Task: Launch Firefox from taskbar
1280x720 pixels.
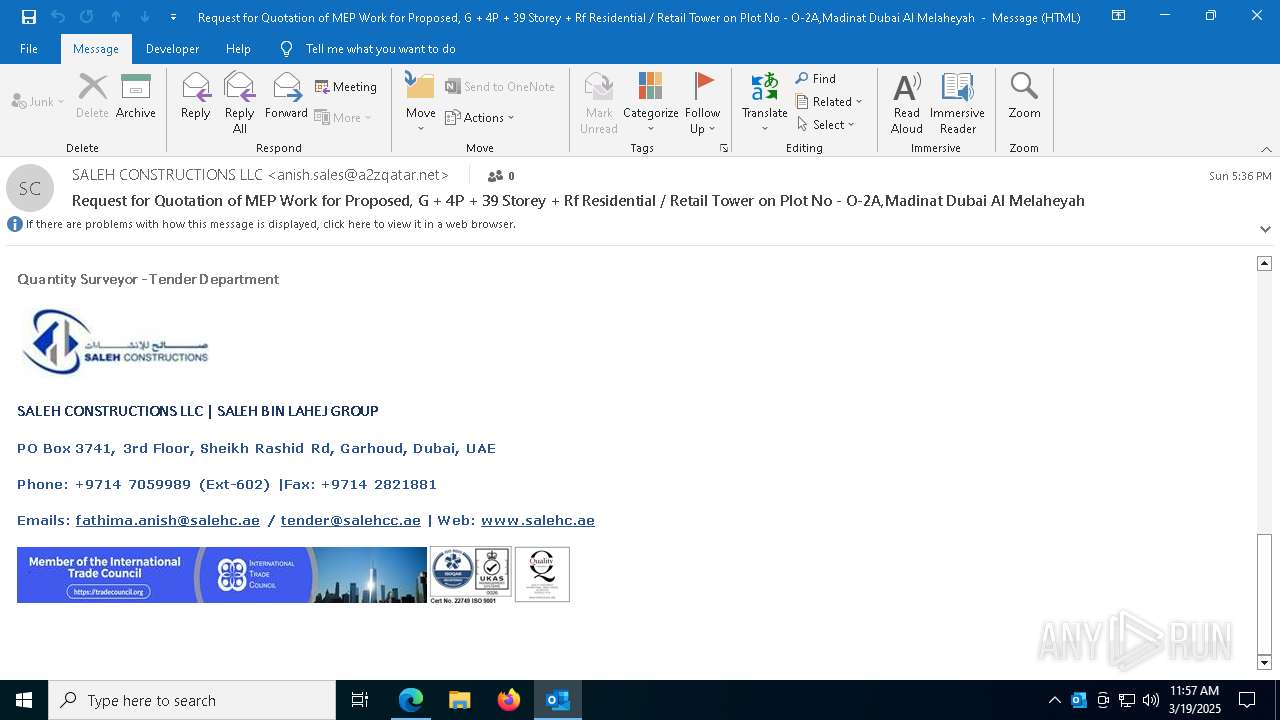Action: point(509,700)
